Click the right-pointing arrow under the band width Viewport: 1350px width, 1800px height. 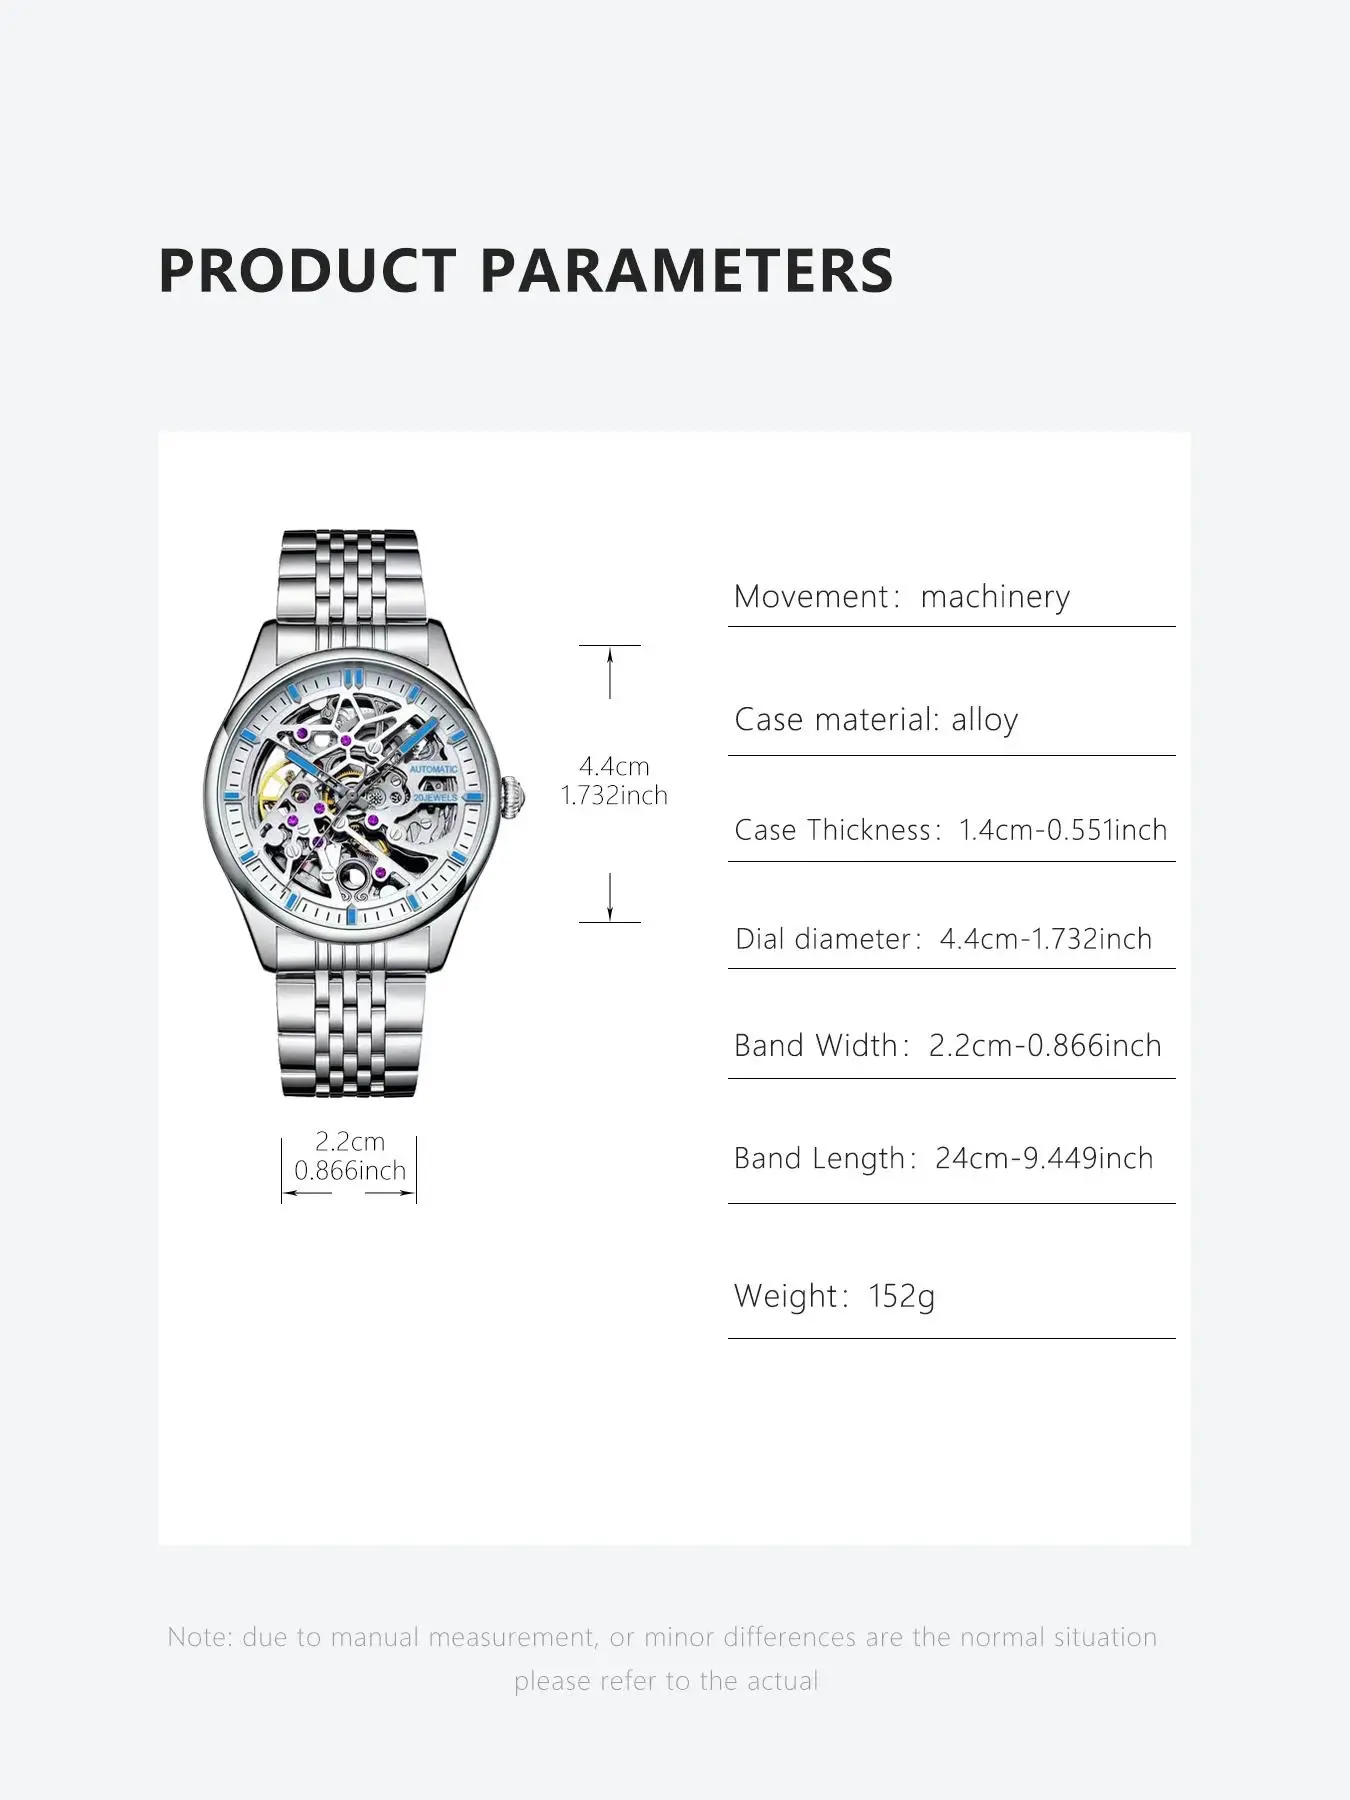[391, 1194]
